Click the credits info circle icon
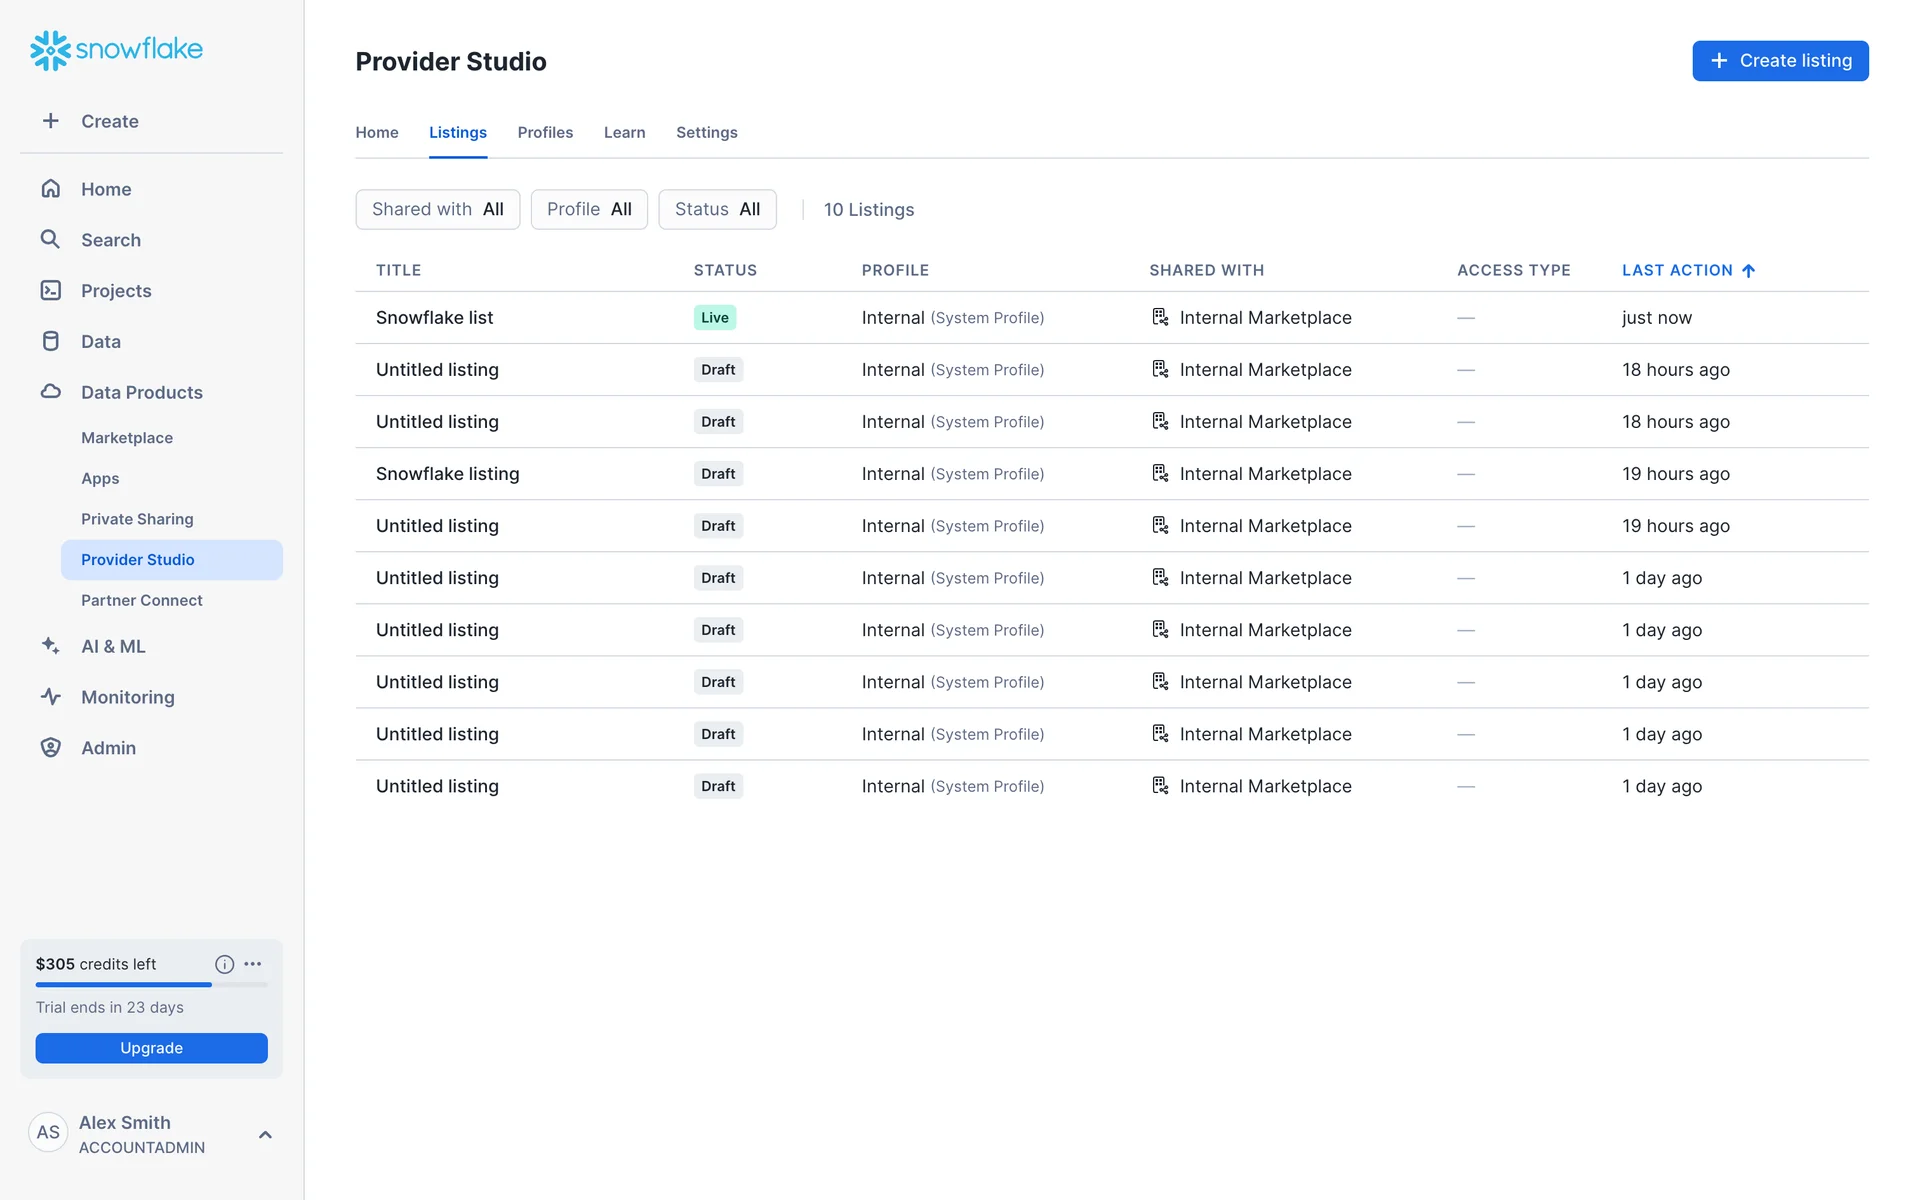This screenshot has width=1920, height=1200. point(224,964)
